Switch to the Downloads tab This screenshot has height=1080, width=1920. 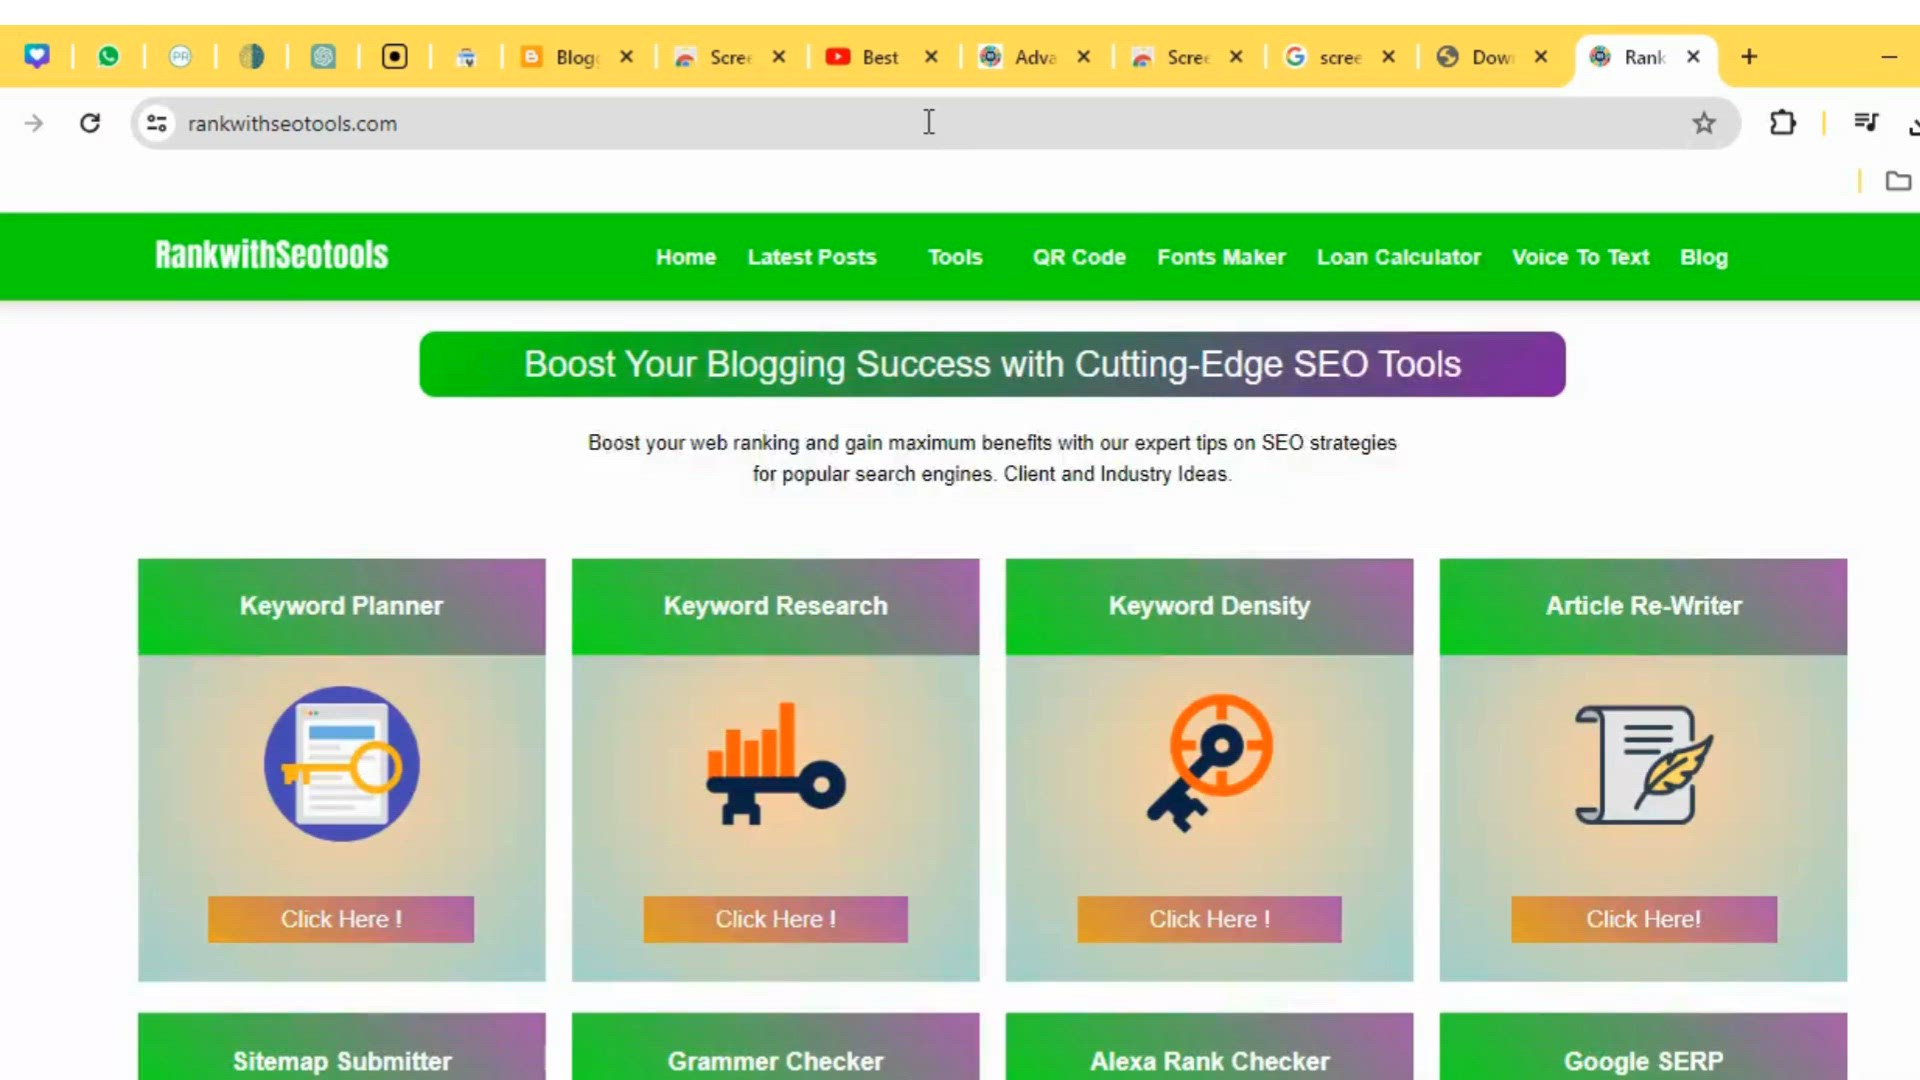point(1480,57)
